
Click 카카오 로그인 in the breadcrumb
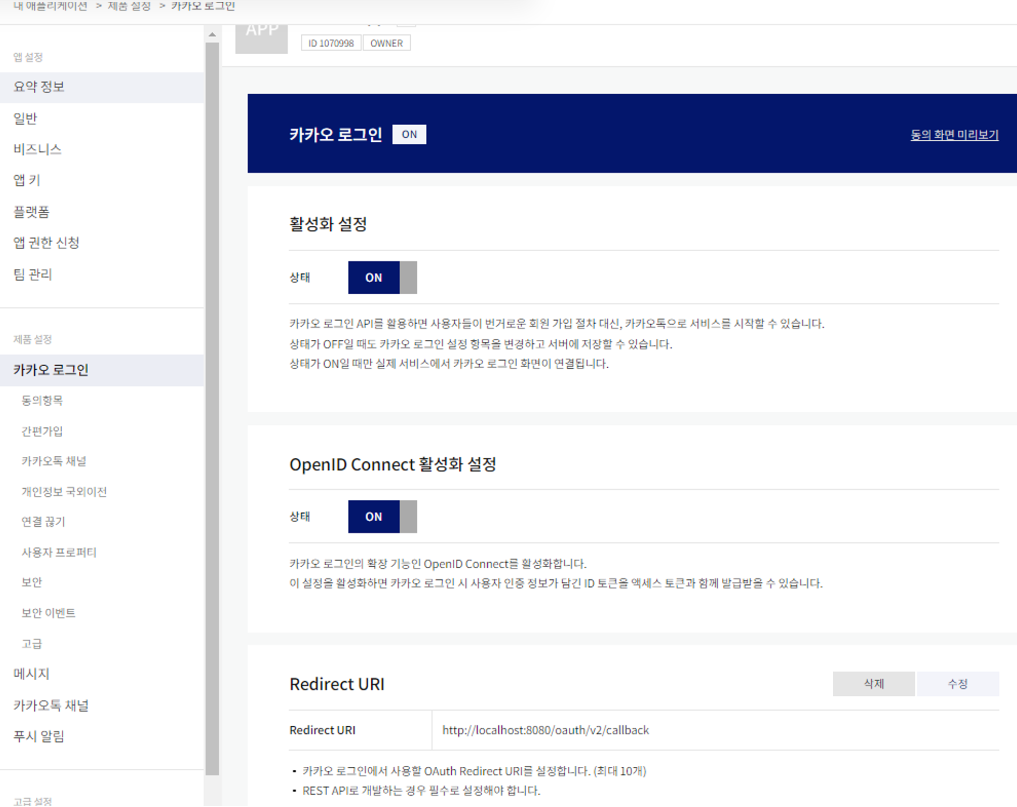pos(203,6)
